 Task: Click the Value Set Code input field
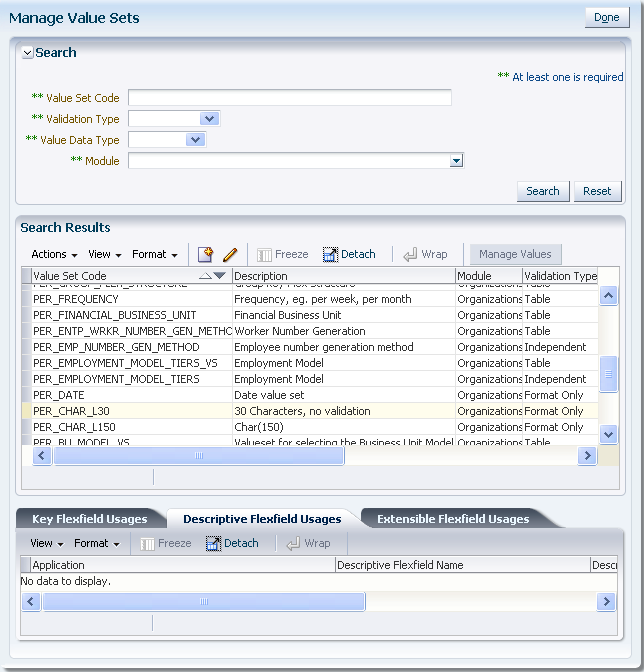coord(290,98)
